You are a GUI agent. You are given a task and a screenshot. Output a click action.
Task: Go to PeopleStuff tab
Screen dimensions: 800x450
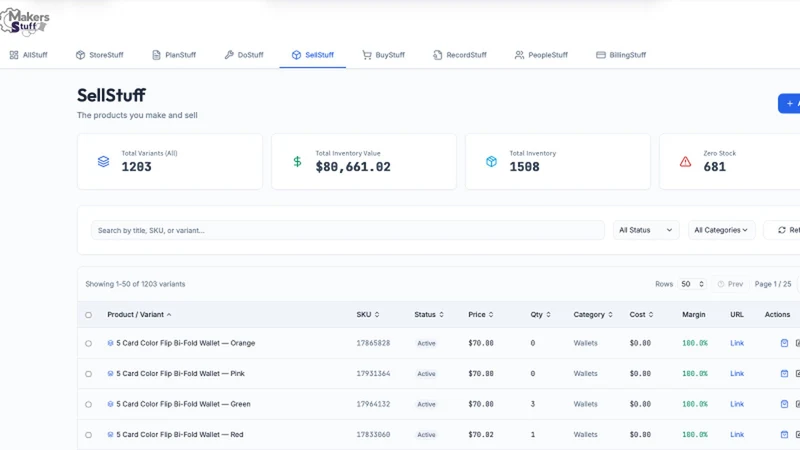tap(541, 55)
